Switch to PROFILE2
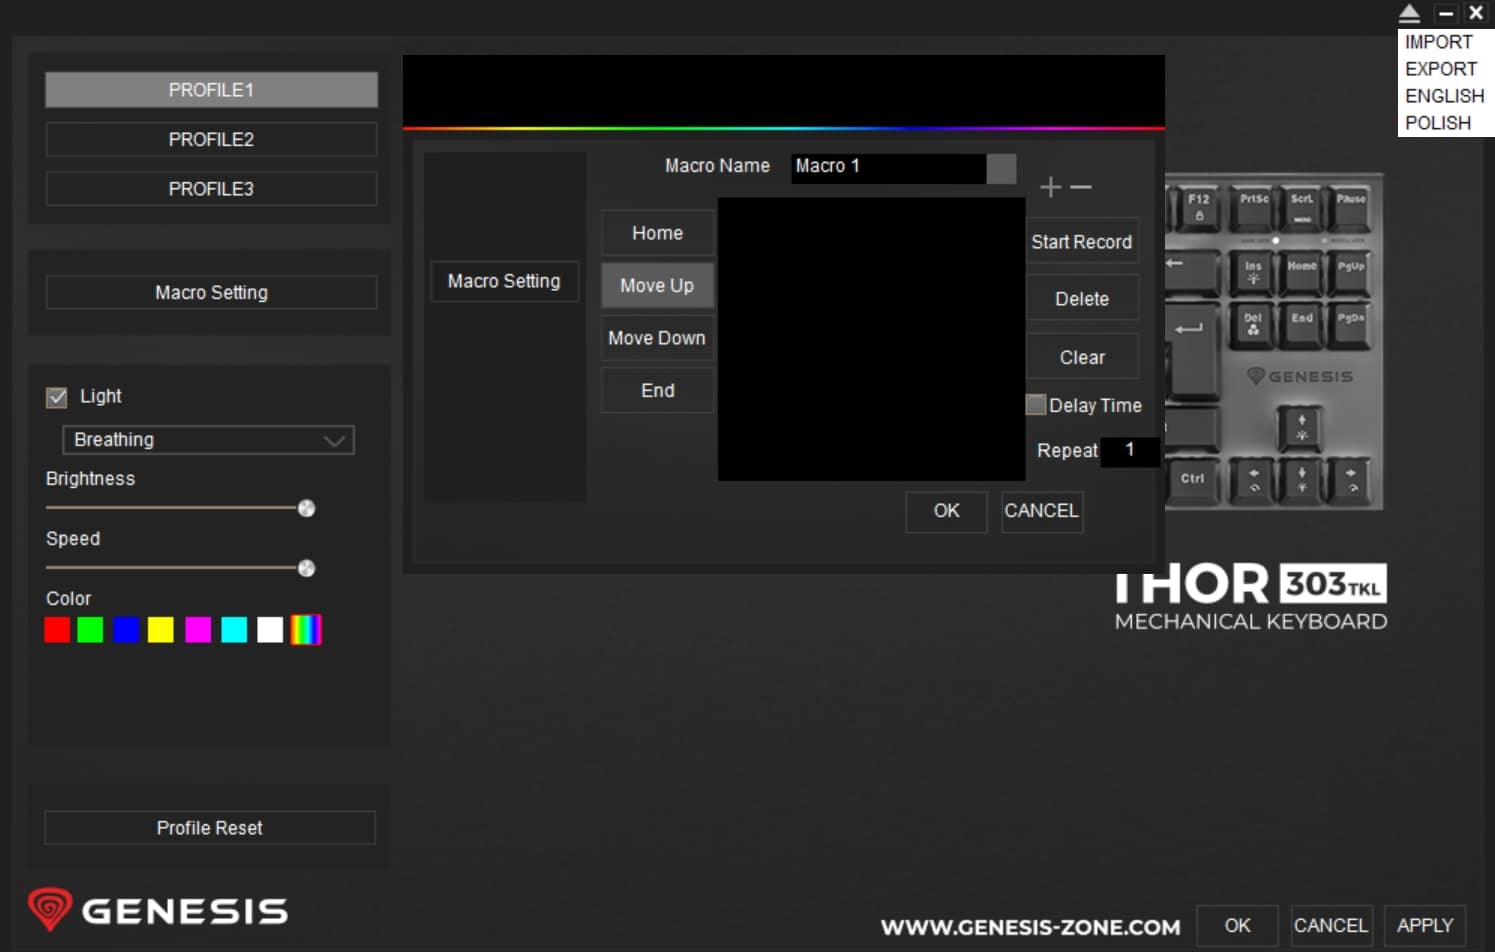 211,140
